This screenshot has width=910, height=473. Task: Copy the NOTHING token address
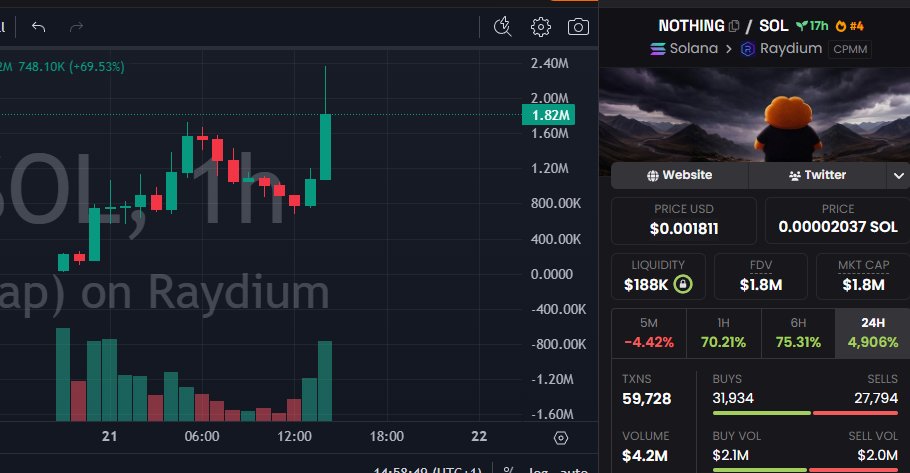tap(735, 26)
